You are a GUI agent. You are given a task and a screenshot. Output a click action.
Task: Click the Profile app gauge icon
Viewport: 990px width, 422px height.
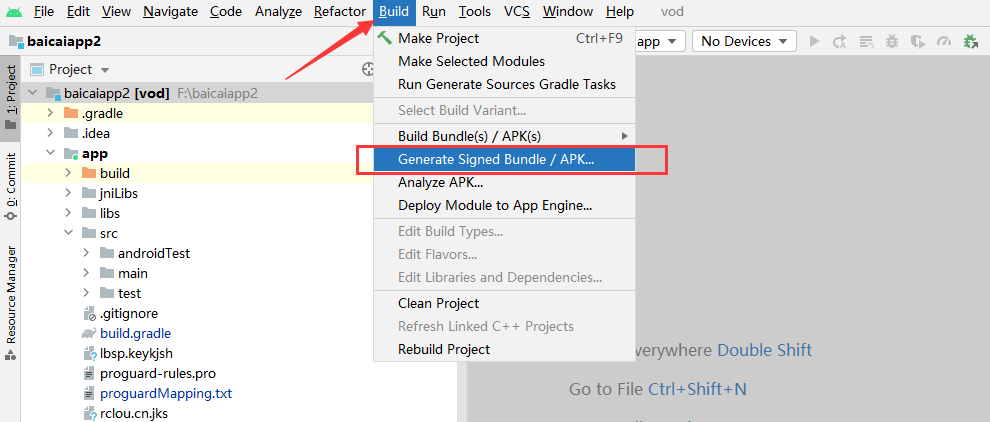(x=943, y=41)
